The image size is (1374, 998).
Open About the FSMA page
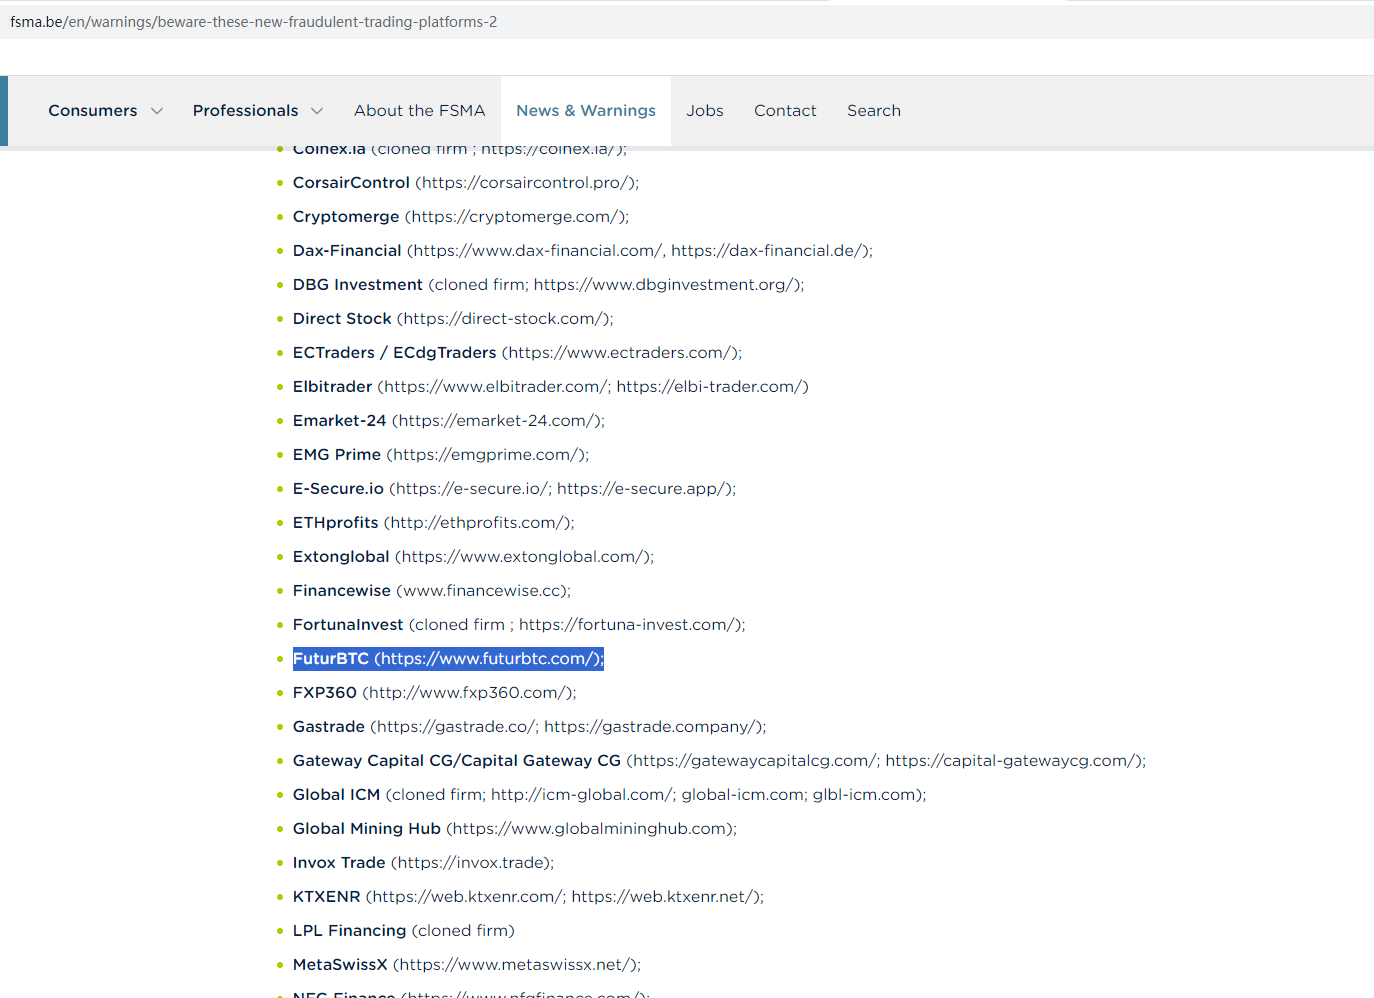pyautogui.click(x=419, y=111)
